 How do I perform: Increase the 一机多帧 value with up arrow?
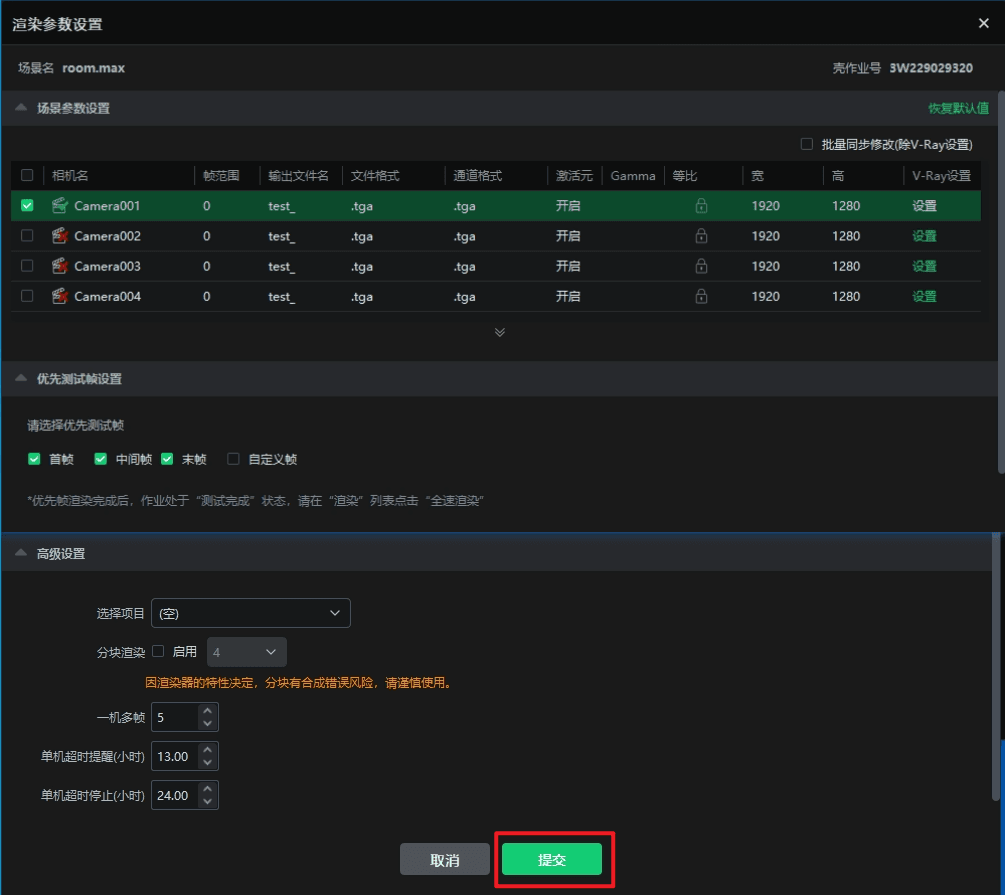coord(207,711)
